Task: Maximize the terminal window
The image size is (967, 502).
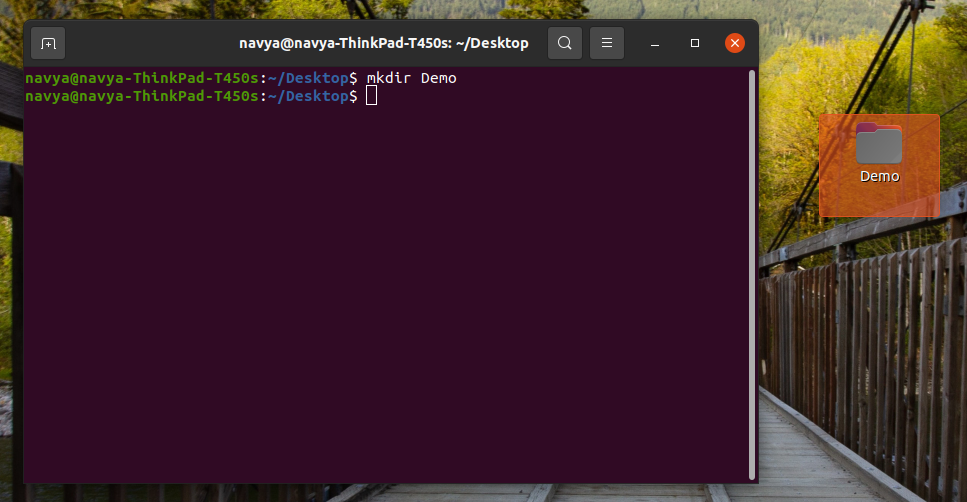Action: pos(695,43)
